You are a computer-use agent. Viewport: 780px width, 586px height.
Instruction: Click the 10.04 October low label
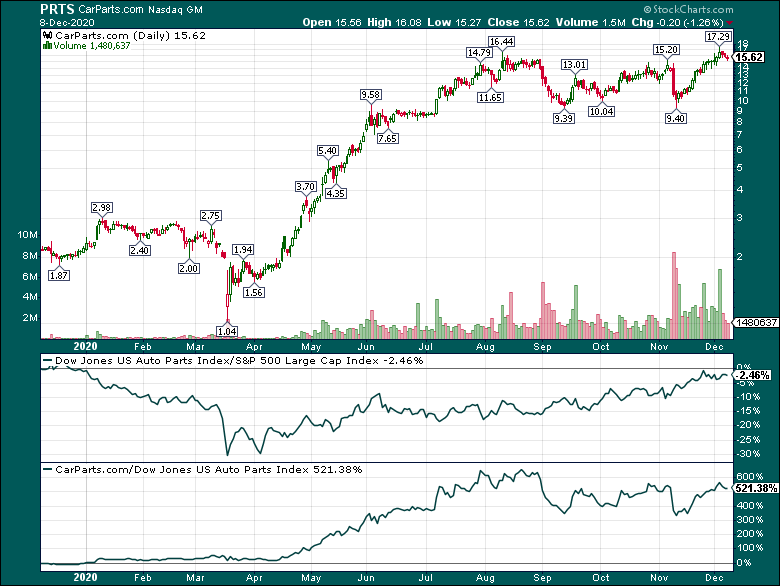click(x=601, y=111)
